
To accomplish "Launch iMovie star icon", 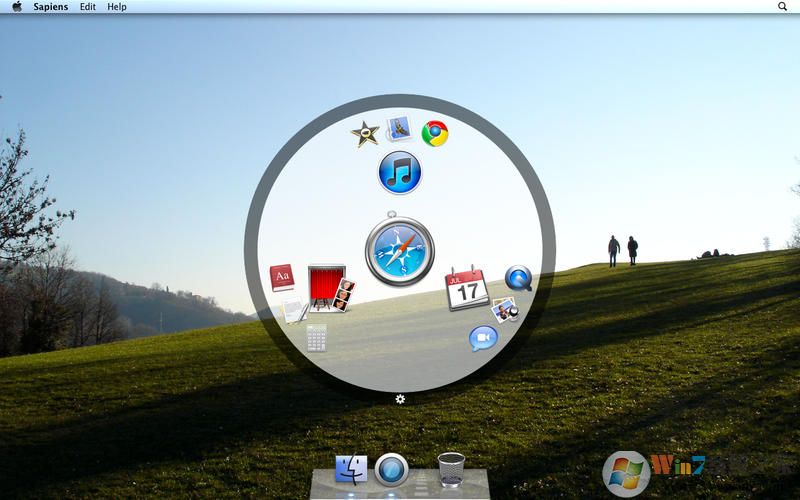I will point(365,134).
